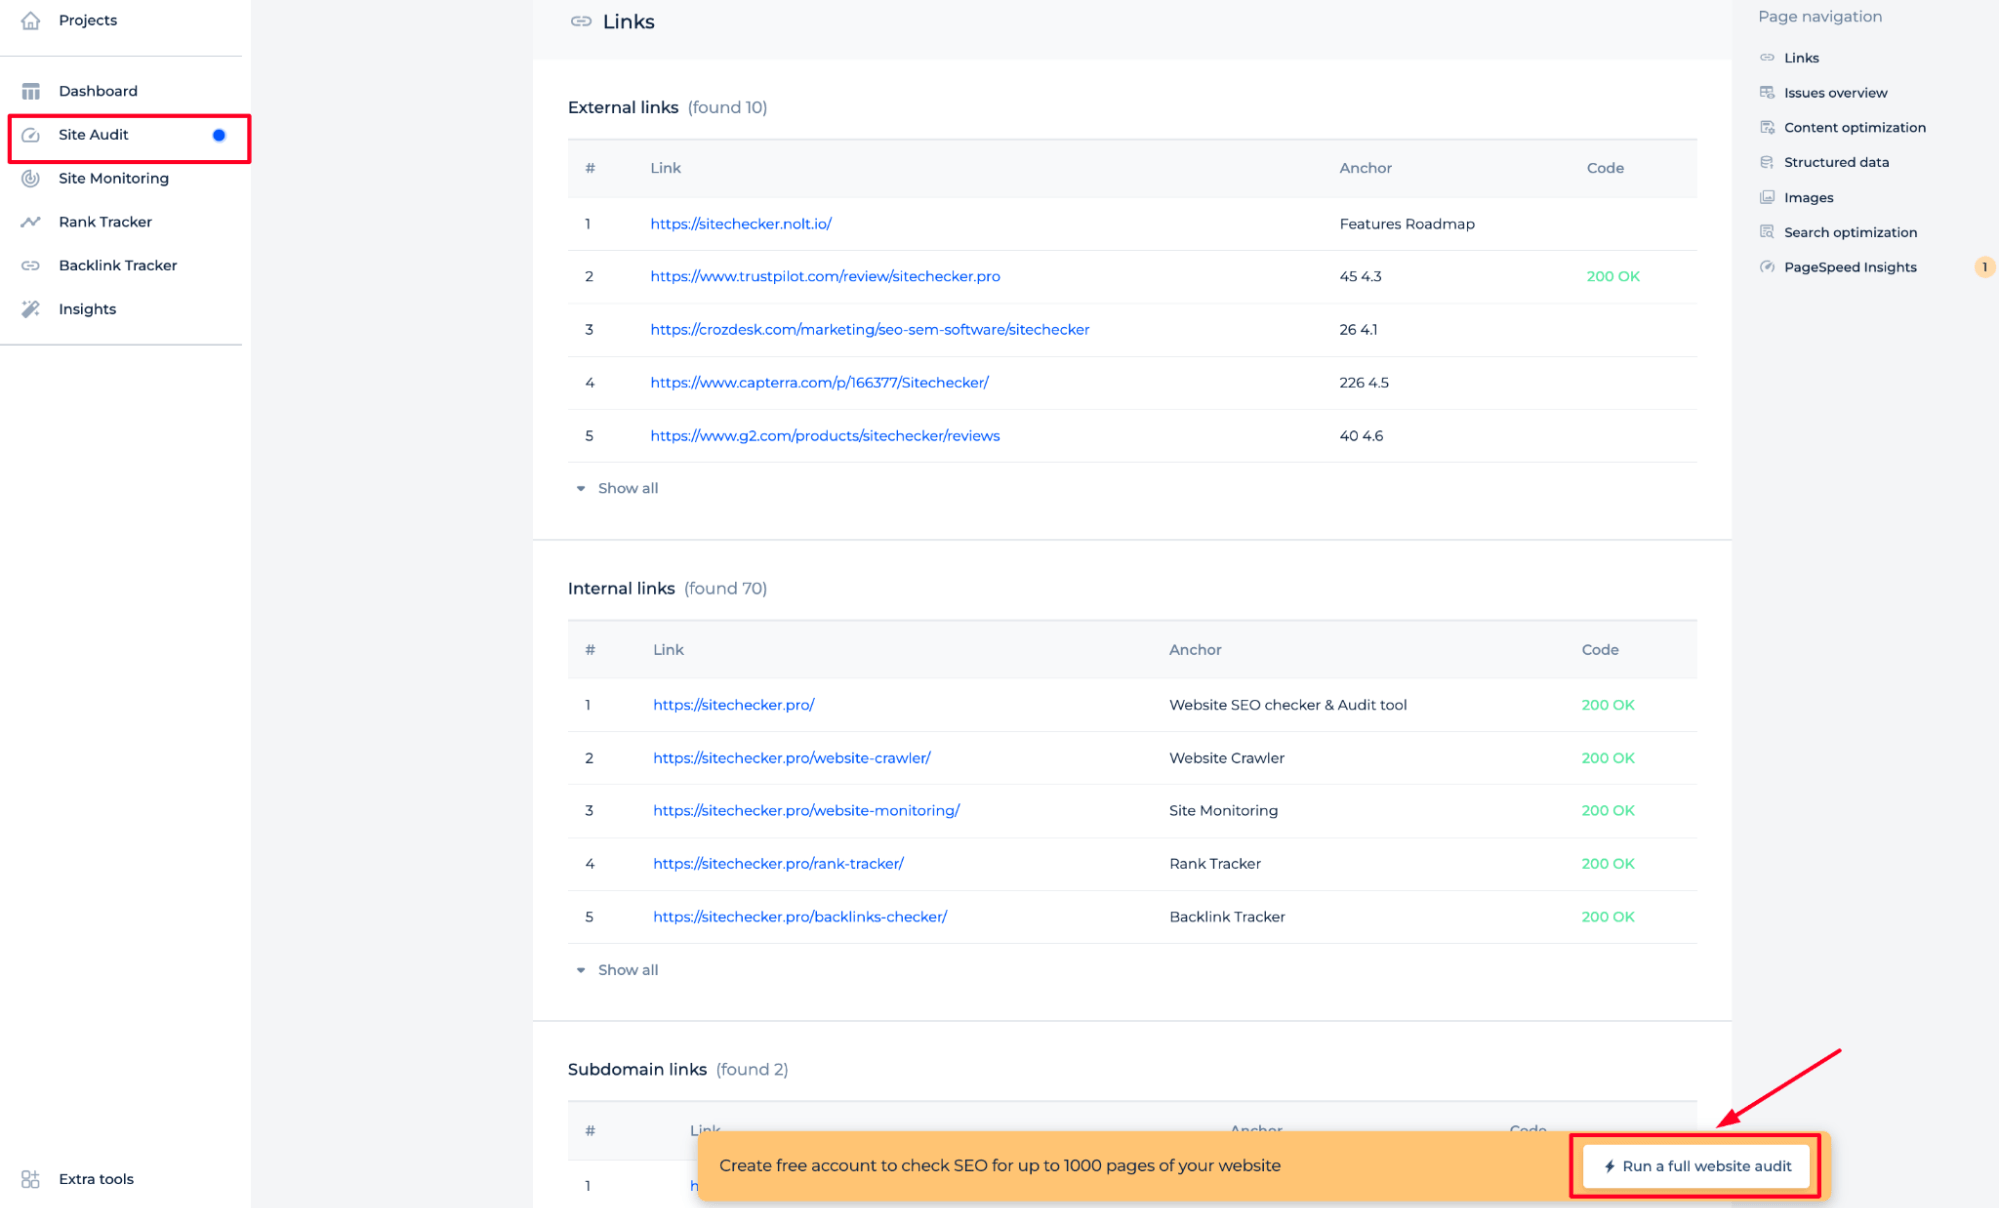Open the Dashboard section
The height and width of the screenshot is (1209, 1999).
[96, 90]
